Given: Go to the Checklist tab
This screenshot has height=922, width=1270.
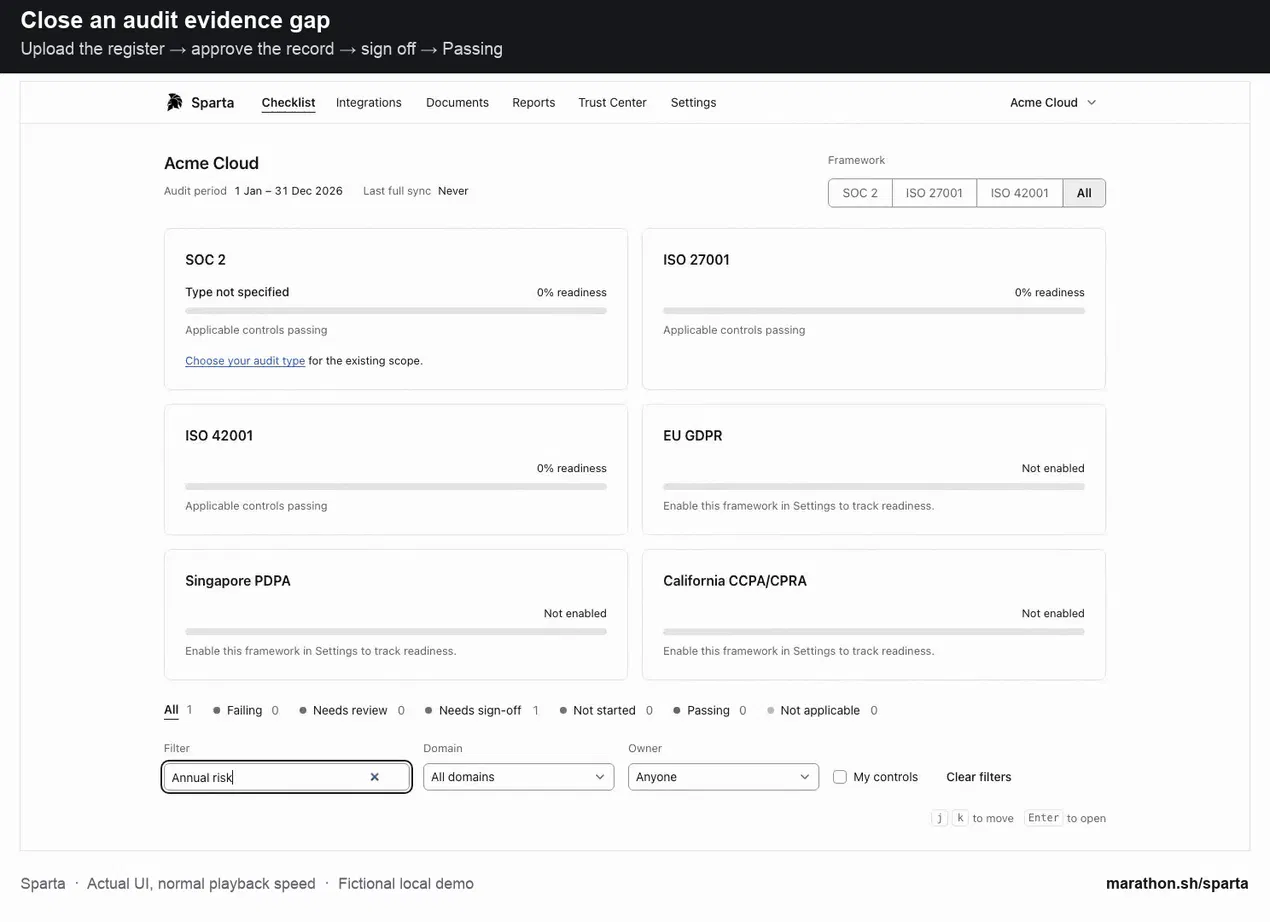Looking at the screenshot, I should [x=288, y=102].
